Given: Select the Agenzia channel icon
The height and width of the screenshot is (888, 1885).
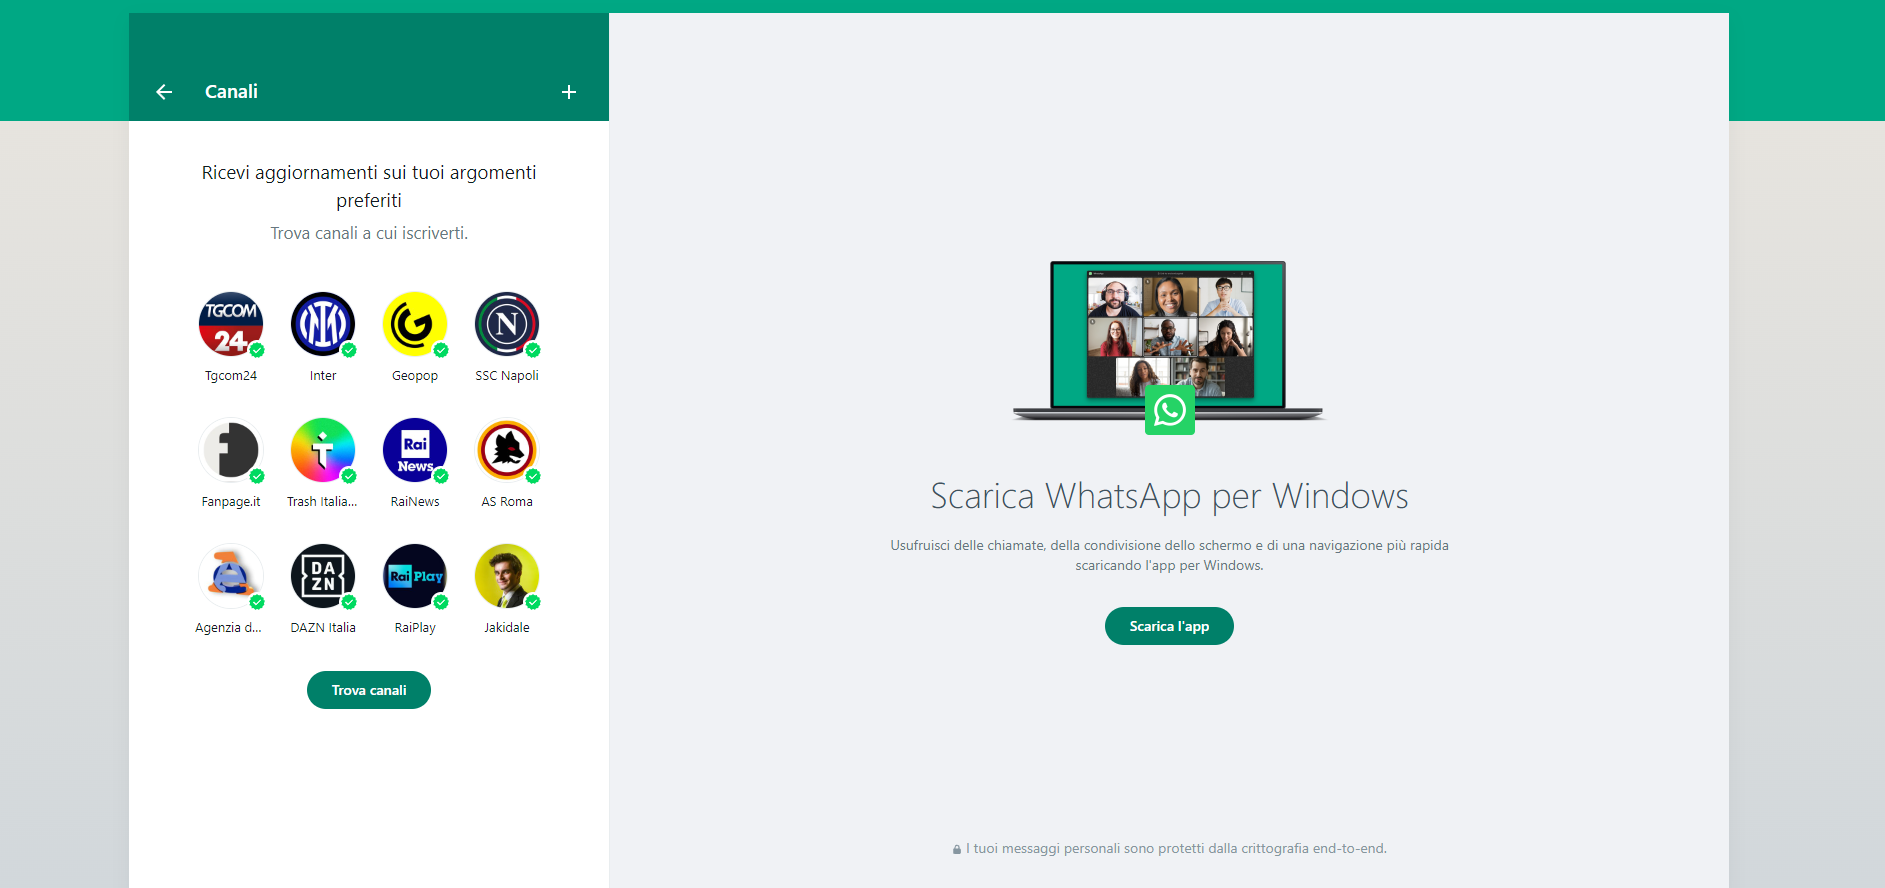Looking at the screenshot, I should 231,576.
